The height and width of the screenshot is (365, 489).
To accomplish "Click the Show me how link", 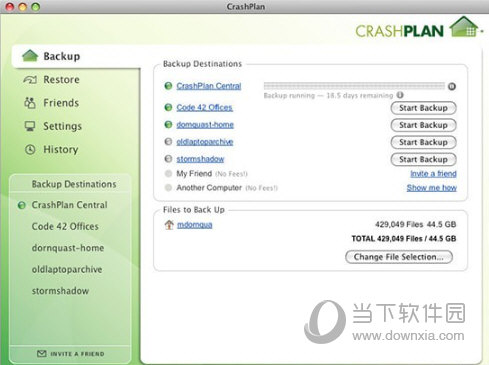I will click(432, 188).
